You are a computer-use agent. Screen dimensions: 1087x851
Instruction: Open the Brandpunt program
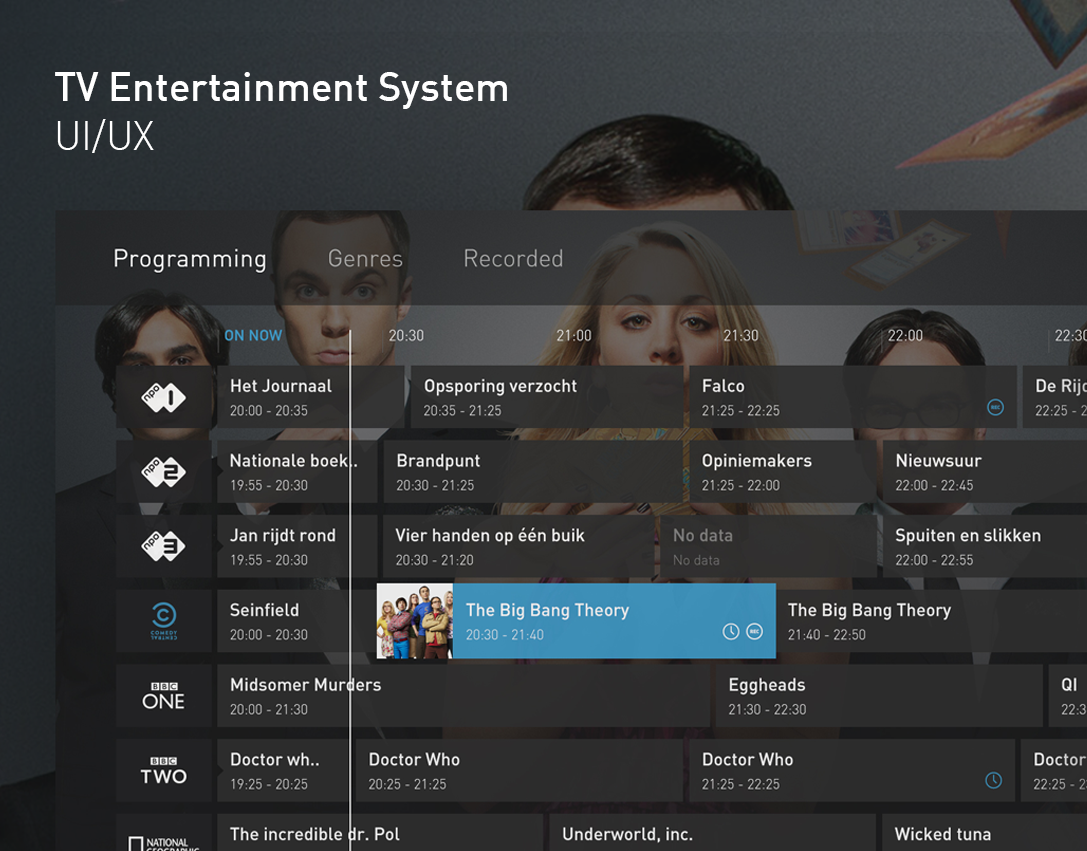tap(533, 472)
